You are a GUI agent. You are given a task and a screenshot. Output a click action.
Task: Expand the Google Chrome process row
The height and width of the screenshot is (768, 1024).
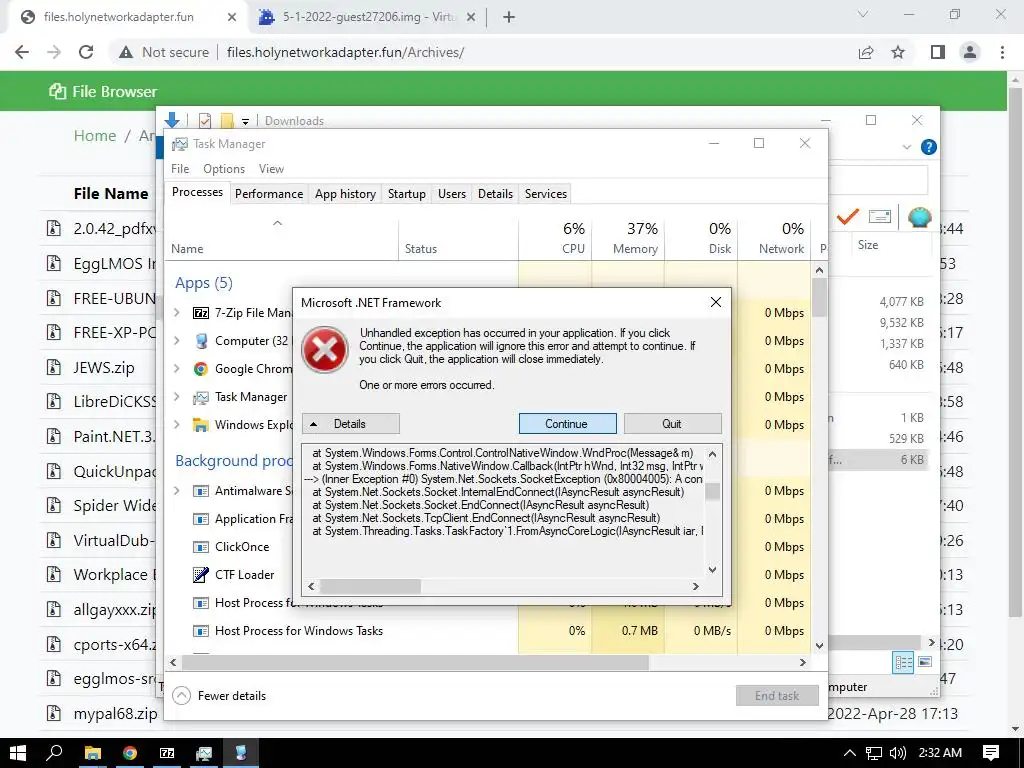point(176,368)
